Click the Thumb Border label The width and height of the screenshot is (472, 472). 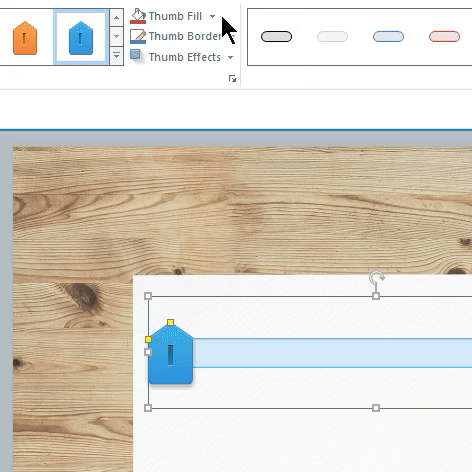click(x=185, y=36)
